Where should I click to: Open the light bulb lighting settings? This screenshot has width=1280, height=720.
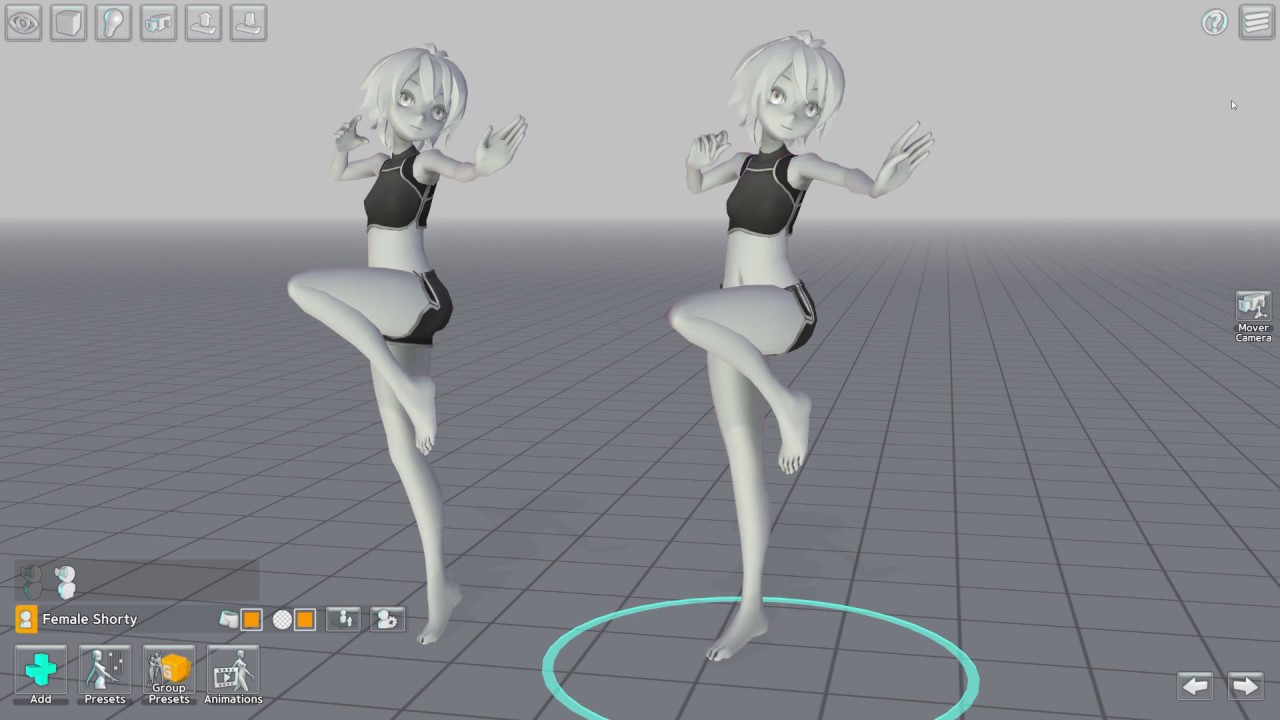[114, 22]
